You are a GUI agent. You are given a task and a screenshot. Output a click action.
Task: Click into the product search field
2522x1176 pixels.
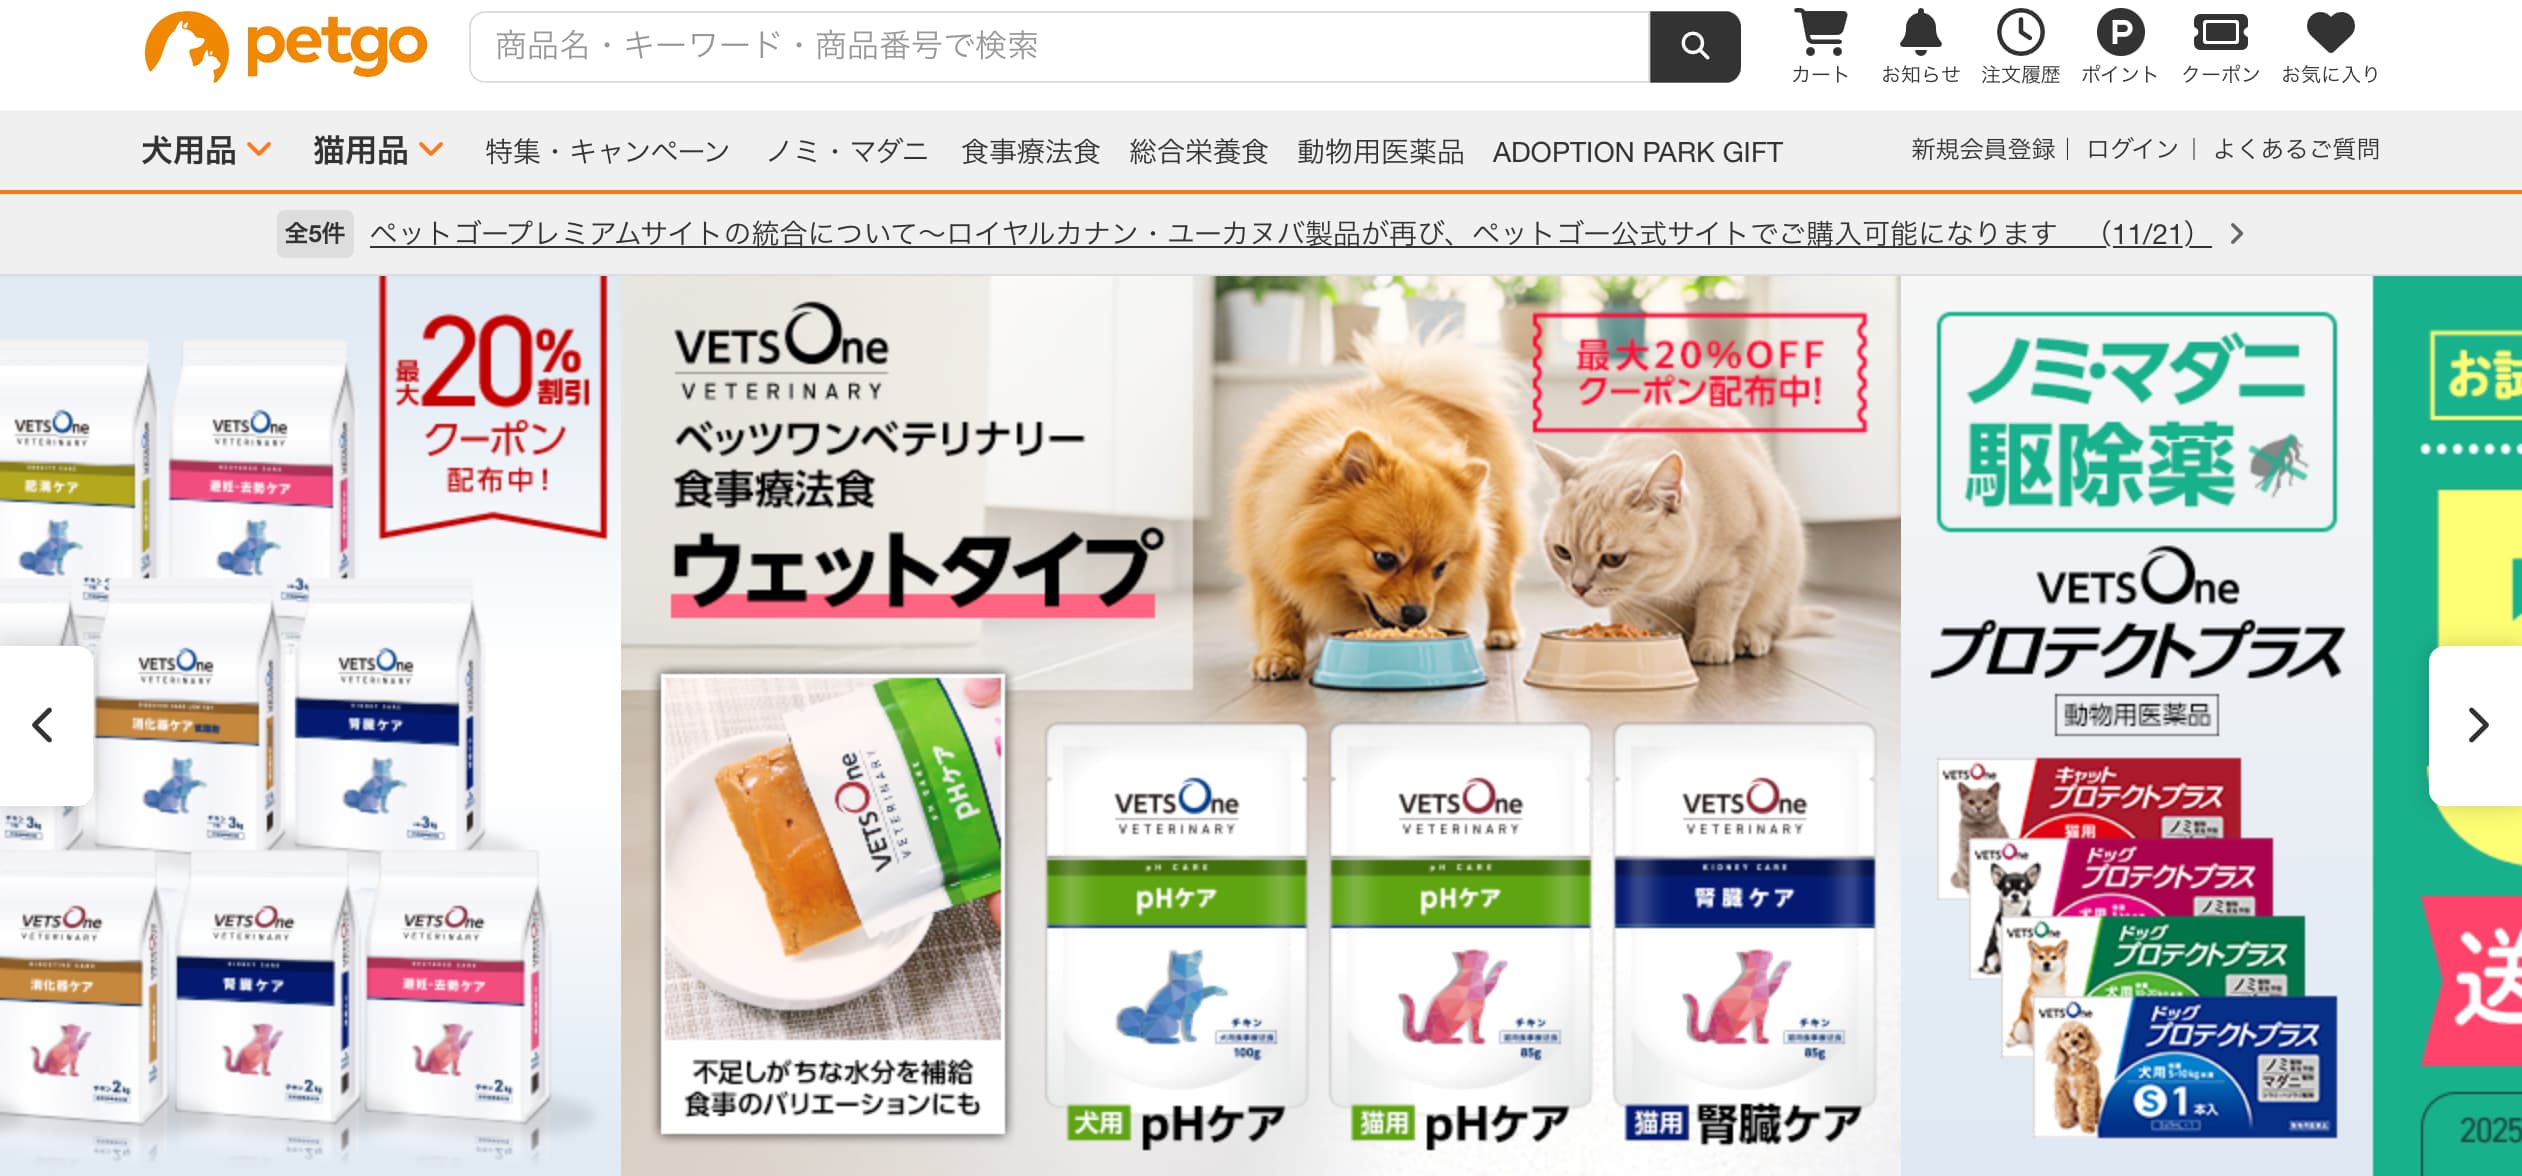pyautogui.click(x=1060, y=46)
